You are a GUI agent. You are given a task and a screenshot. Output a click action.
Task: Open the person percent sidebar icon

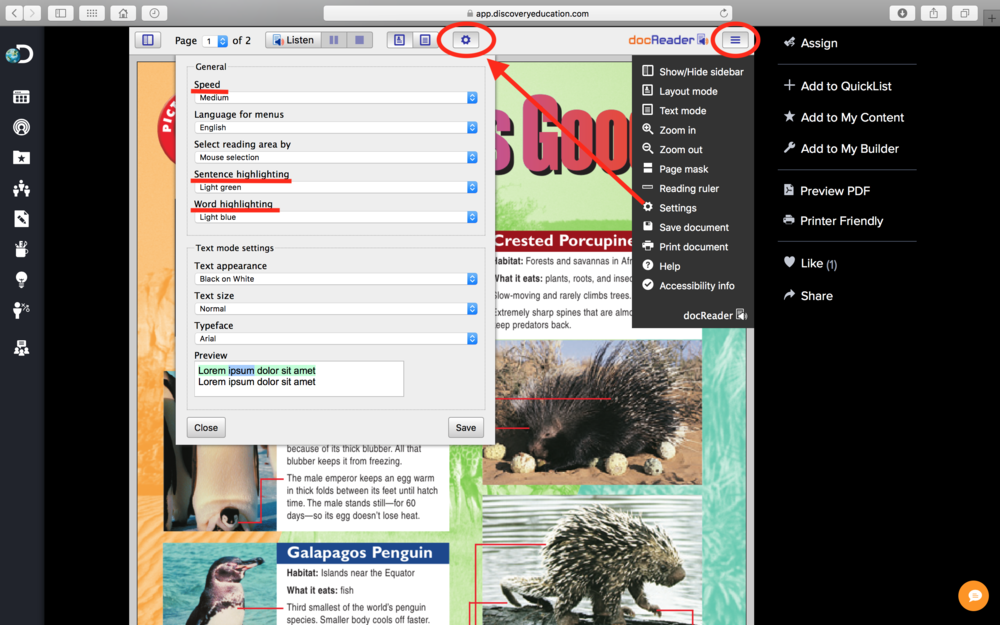pyautogui.click(x=21, y=310)
